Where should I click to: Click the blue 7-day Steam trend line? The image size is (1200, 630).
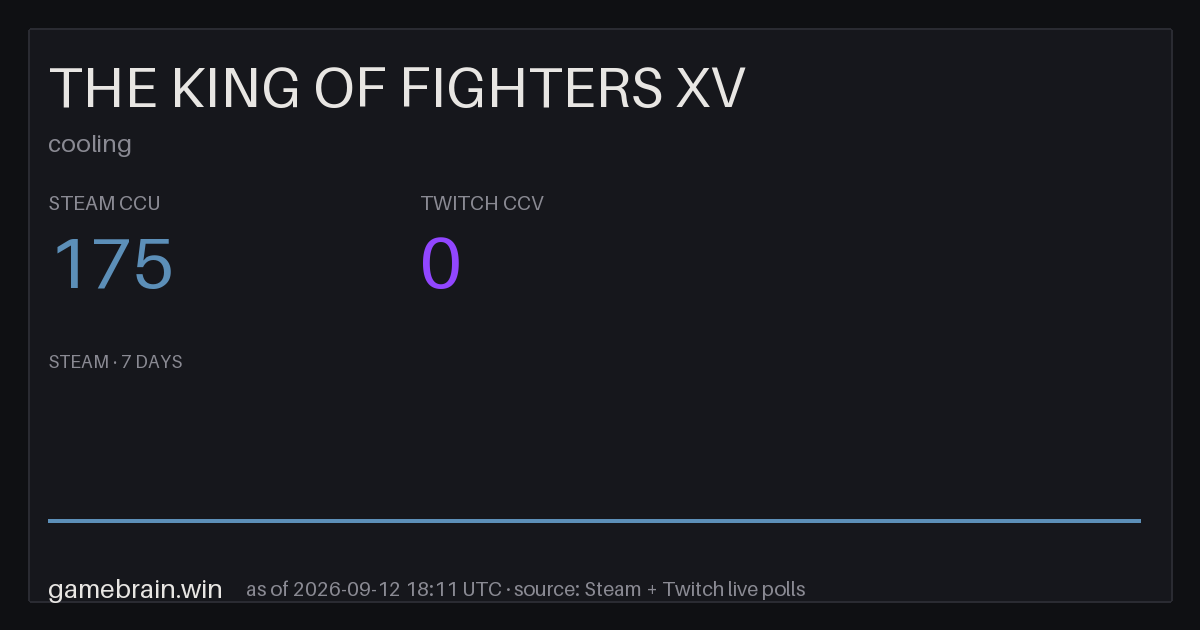tap(594, 520)
